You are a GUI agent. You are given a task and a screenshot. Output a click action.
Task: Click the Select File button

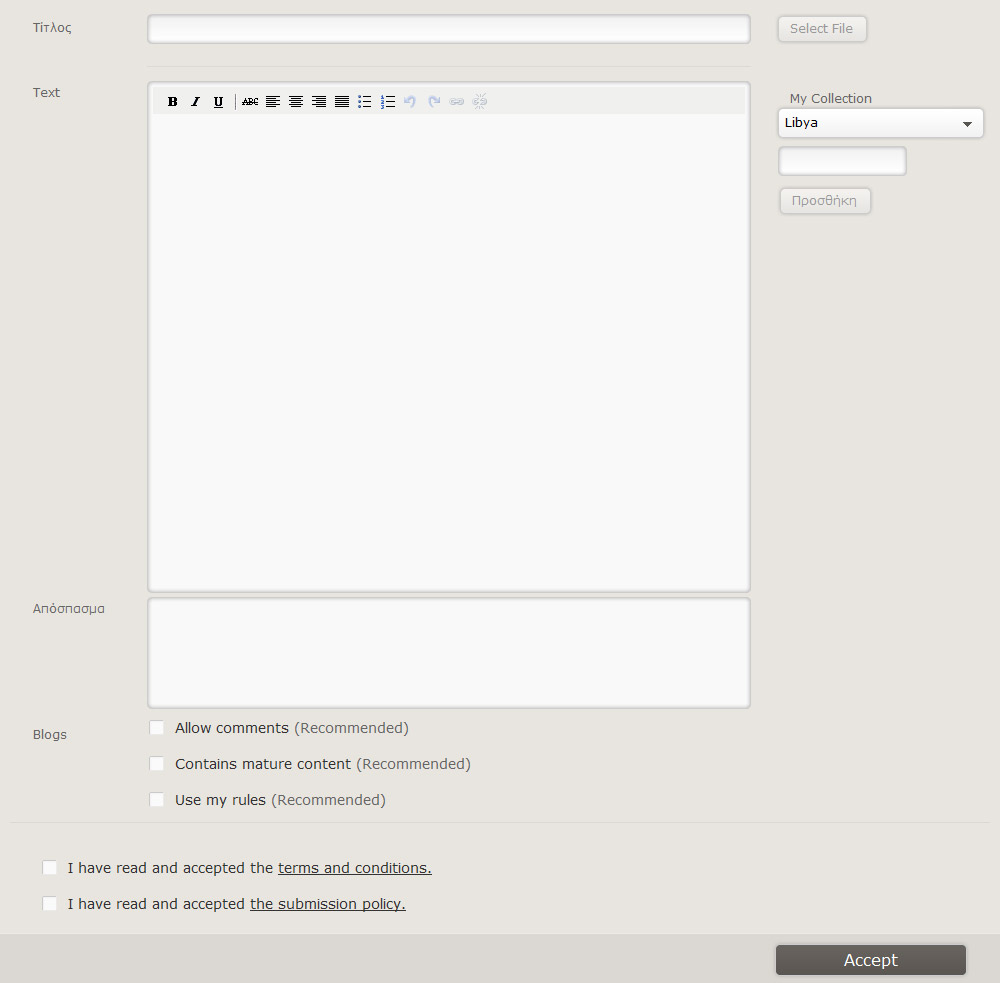pos(821,29)
